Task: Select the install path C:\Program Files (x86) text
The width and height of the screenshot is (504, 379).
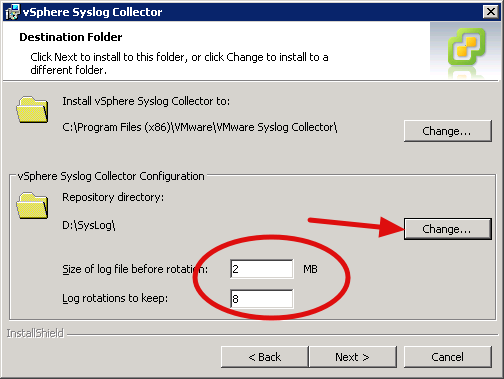Action: [200, 127]
